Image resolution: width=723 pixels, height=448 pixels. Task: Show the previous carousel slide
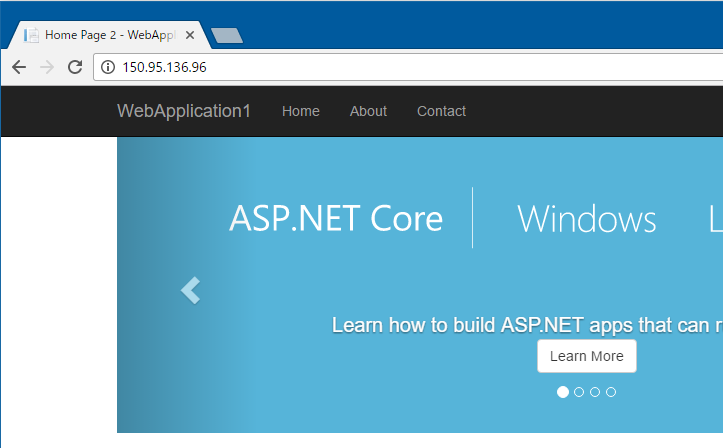tap(190, 290)
